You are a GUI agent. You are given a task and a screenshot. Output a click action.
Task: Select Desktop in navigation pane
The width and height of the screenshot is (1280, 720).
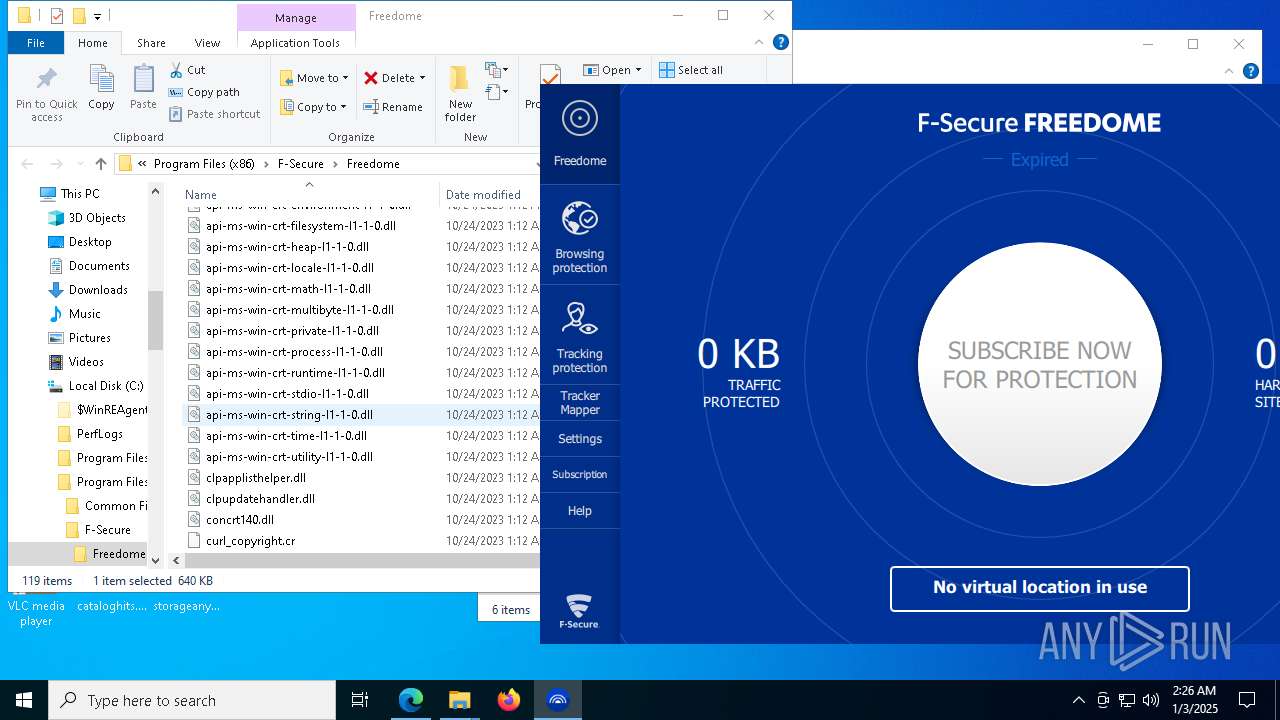pos(90,242)
